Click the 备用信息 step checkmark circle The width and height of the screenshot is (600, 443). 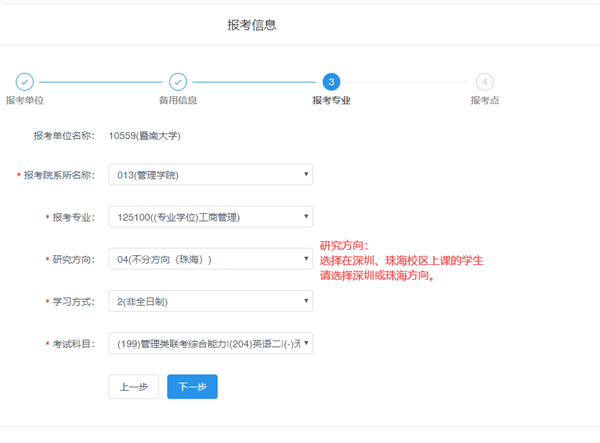178,82
